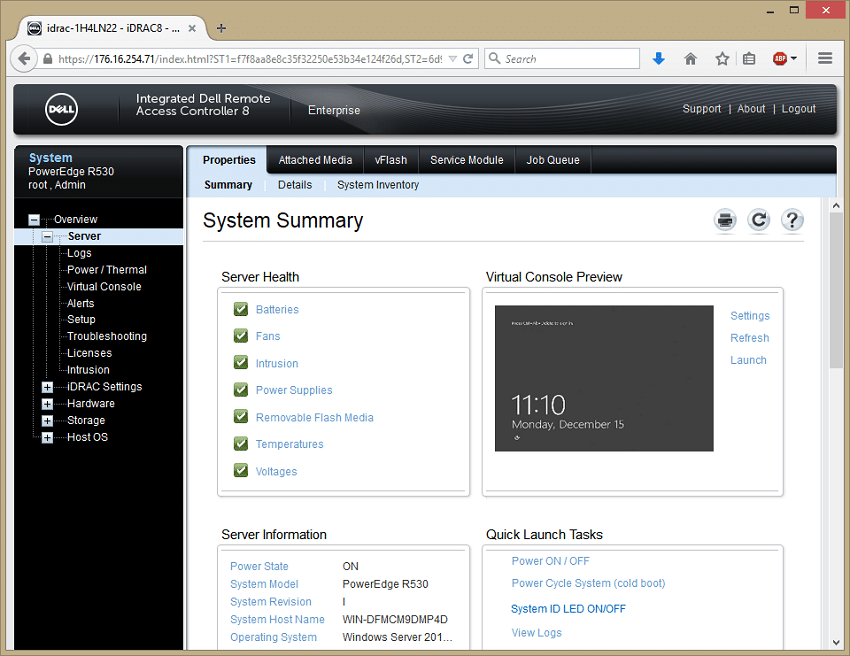The width and height of the screenshot is (850, 656).
Task: Select the Summary sub-tab
Action: click(228, 185)
